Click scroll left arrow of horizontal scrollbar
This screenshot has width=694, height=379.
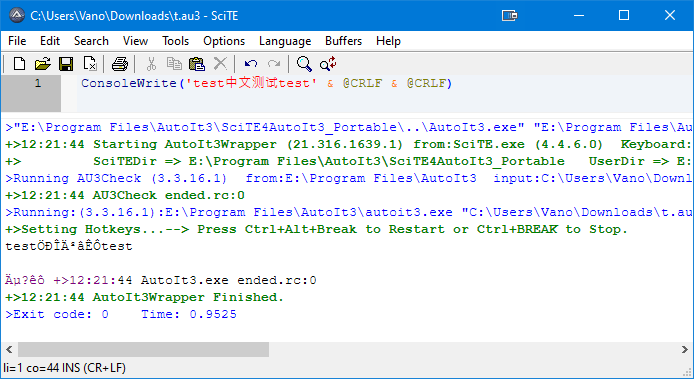(x=9, y=349)
